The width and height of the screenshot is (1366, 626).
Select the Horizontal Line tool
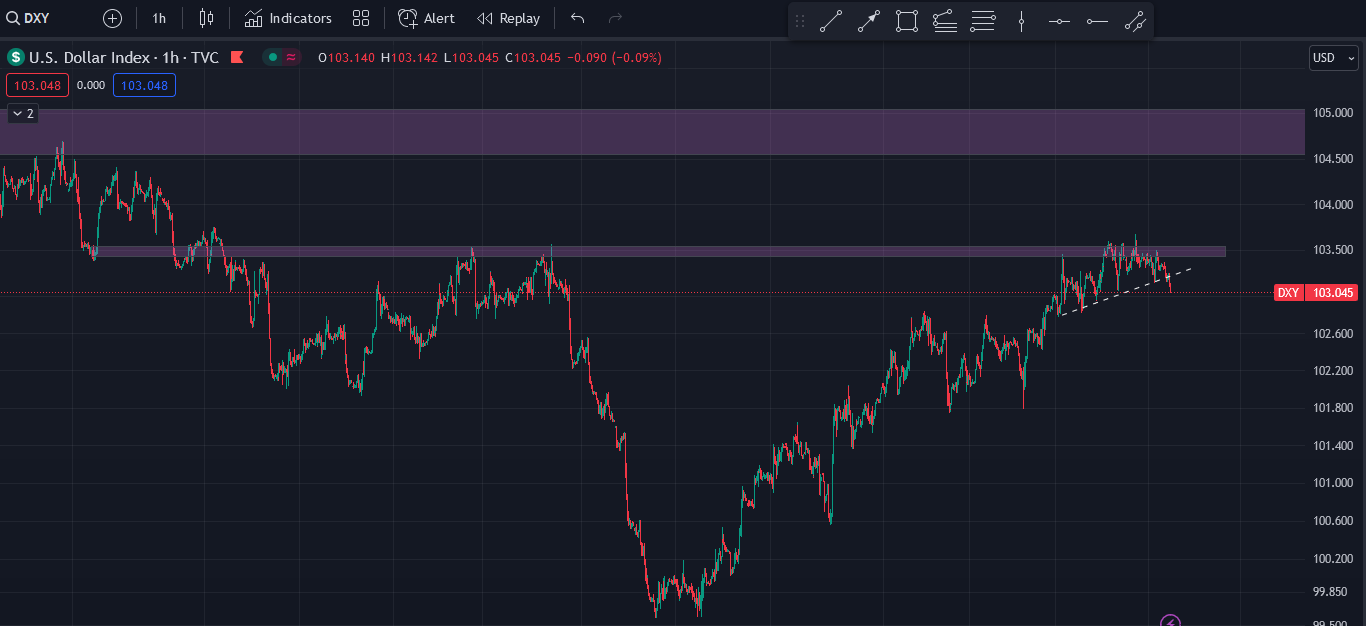(x=1059, y=21)
